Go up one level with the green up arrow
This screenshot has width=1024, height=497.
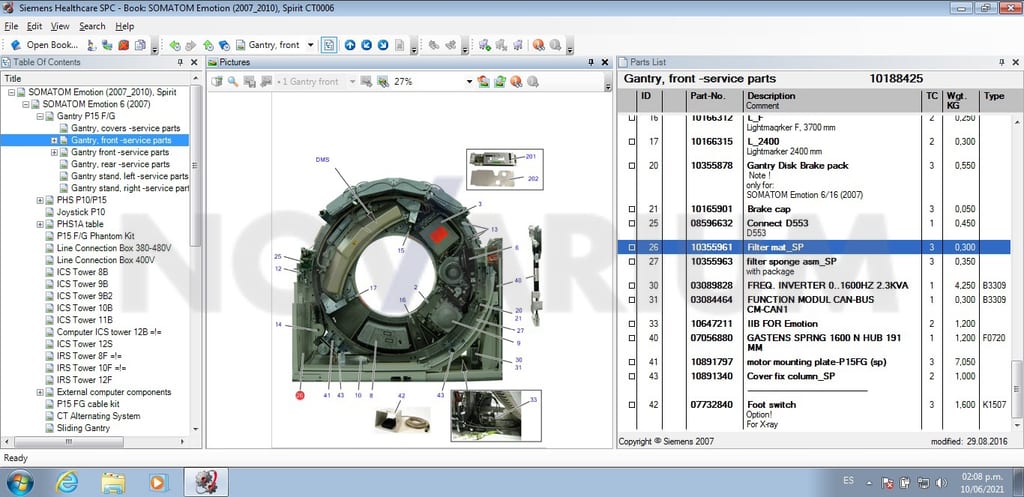[x=208, y=45]
